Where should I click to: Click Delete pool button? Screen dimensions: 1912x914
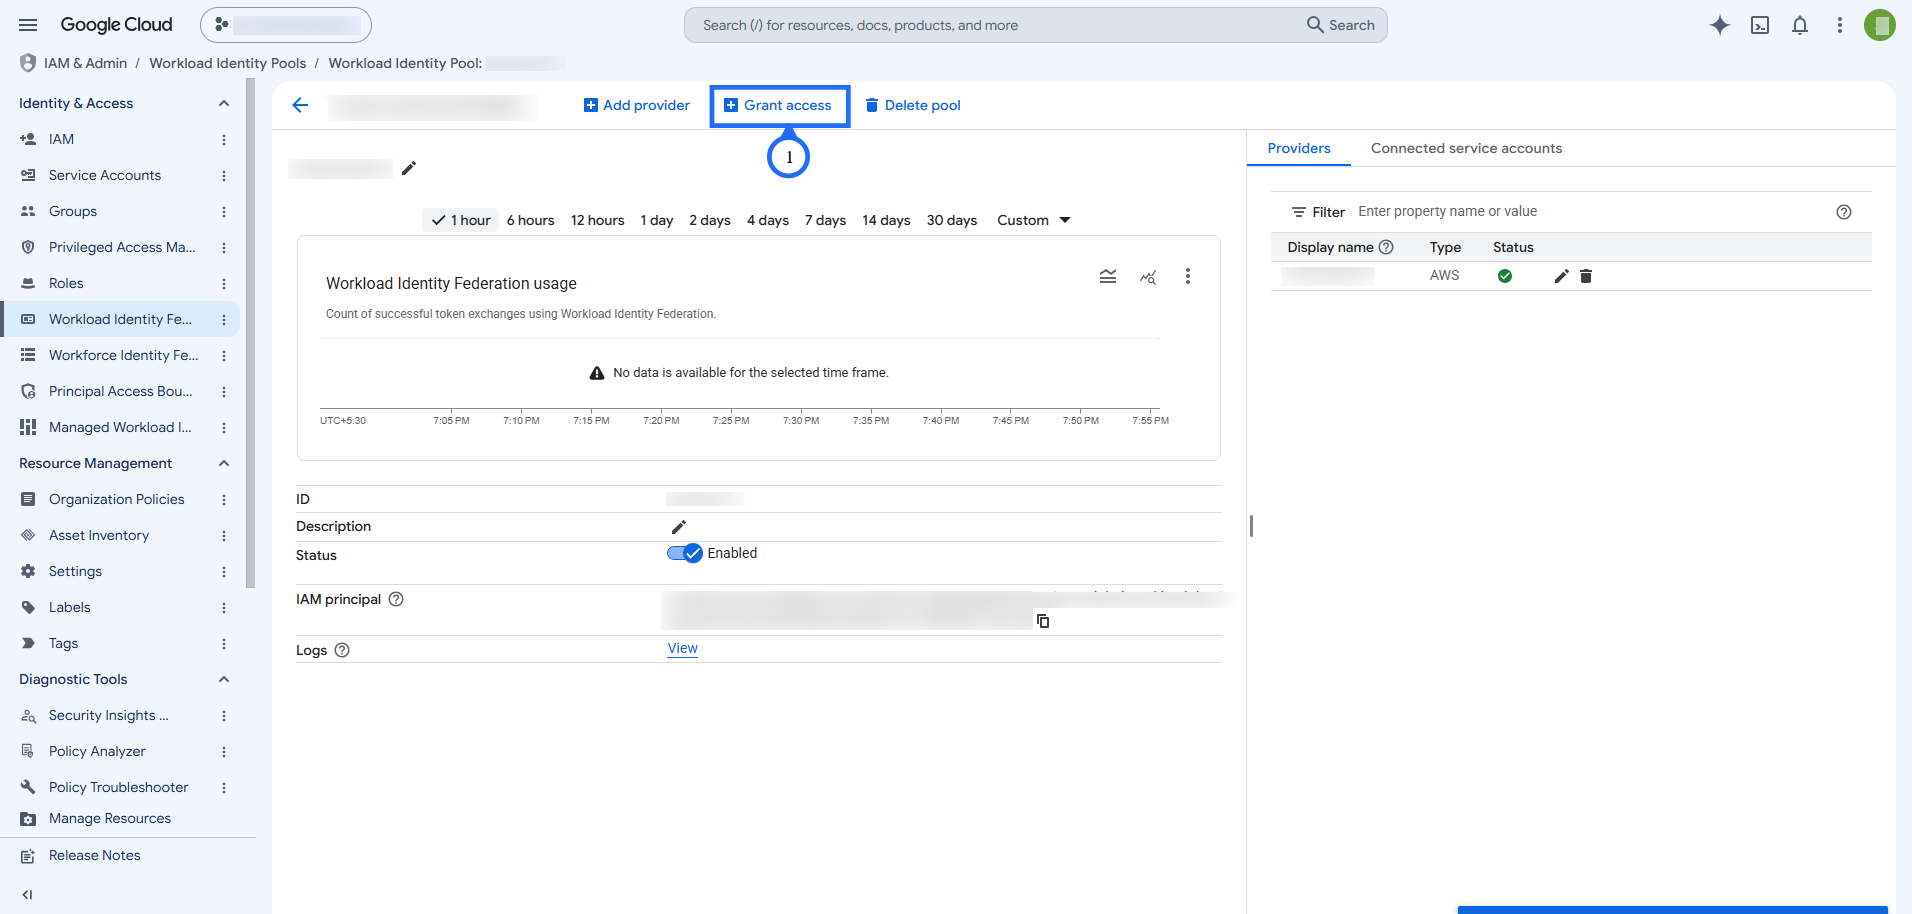913,105
